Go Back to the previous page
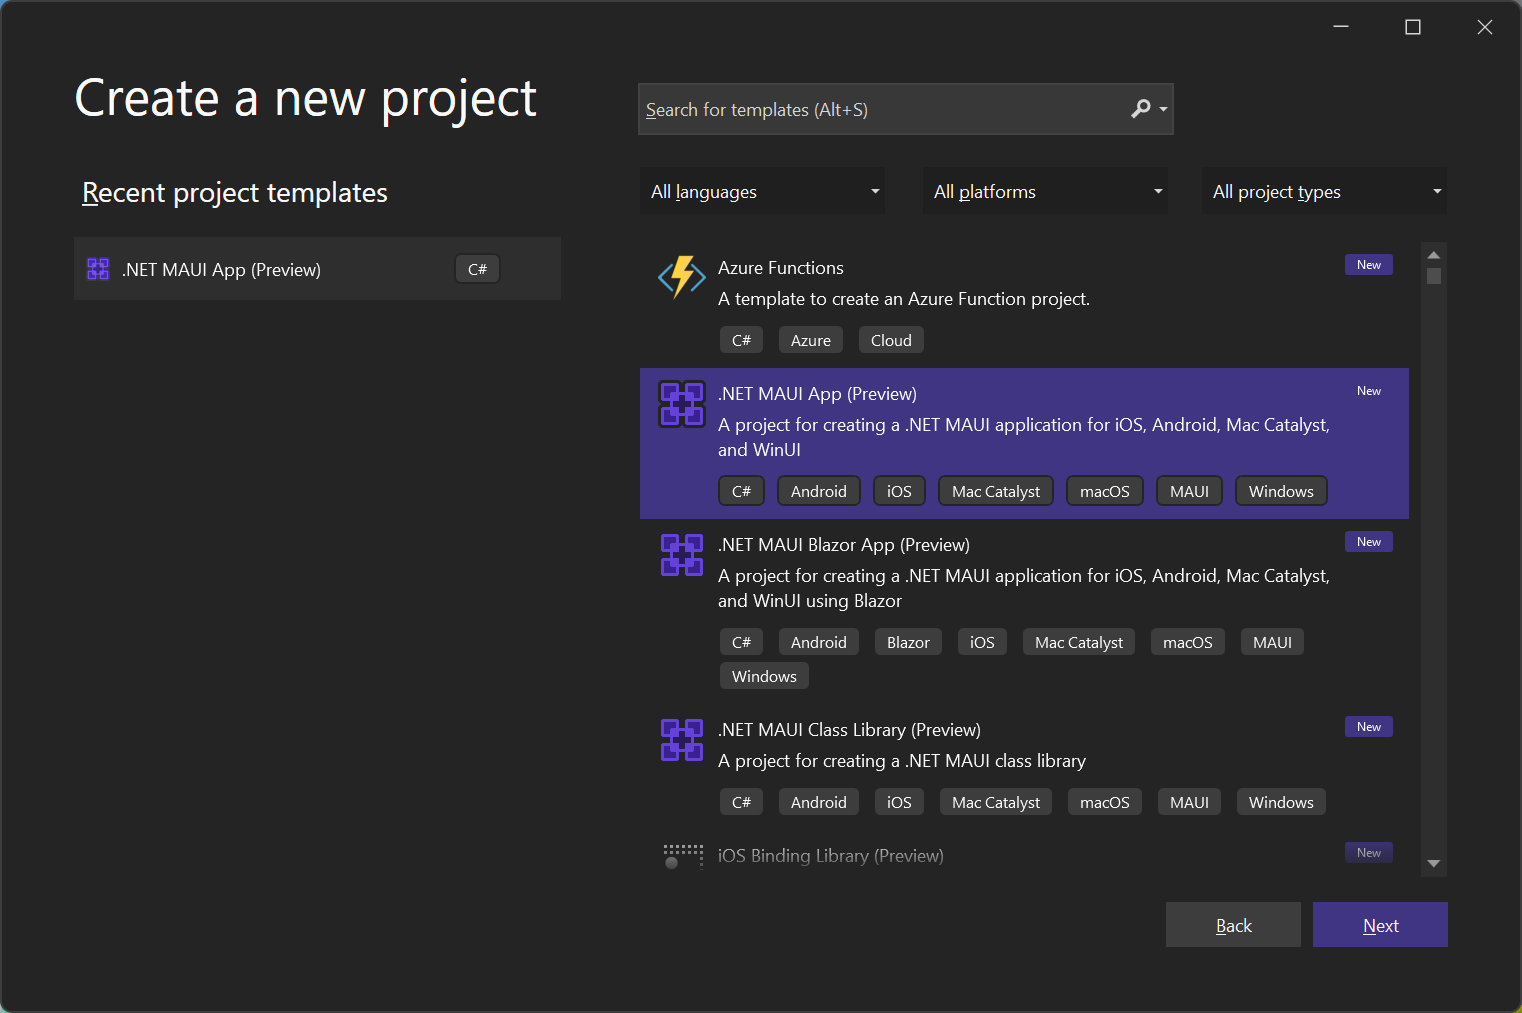The image size is (1522, 1013). tap(1233, 925)
